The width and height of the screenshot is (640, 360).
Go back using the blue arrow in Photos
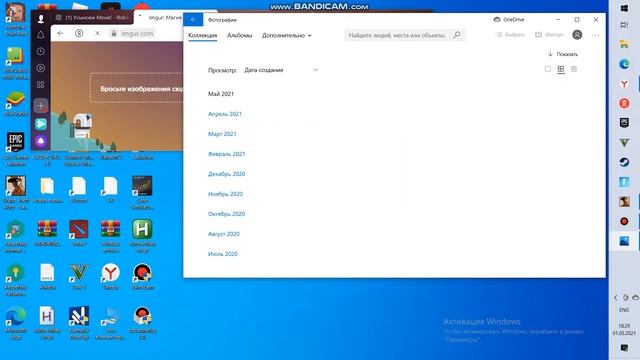193,20
